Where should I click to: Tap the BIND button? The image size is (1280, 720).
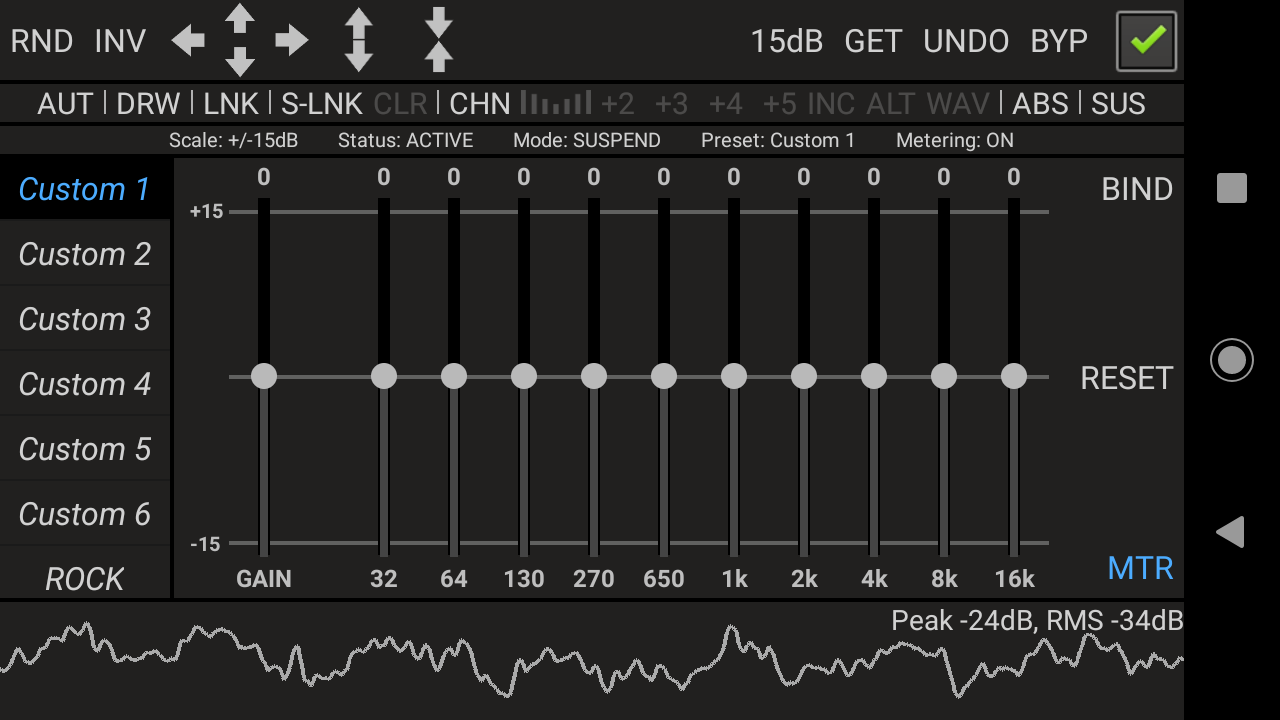coord(1137,190)
